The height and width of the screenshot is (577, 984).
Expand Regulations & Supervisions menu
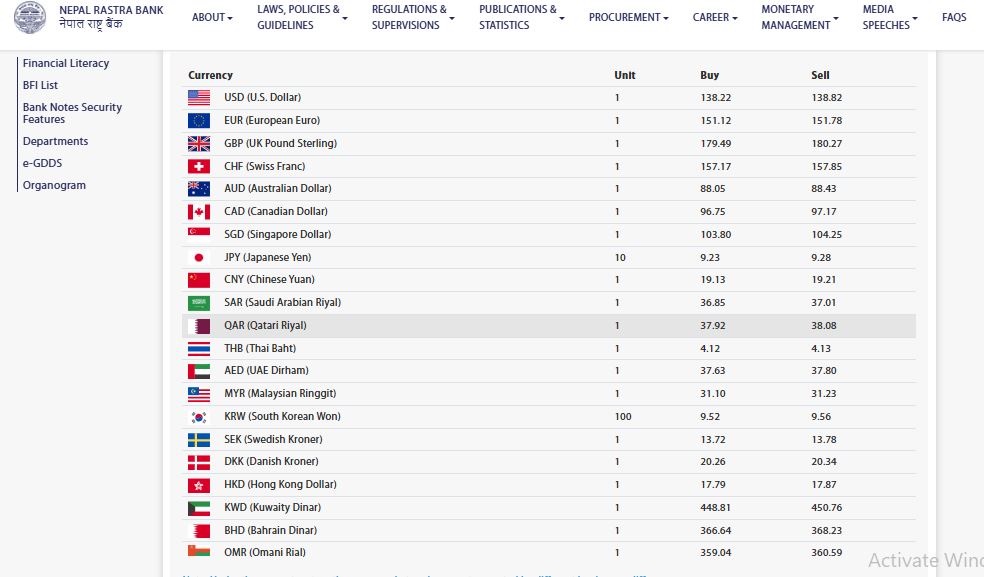pos(413,17)
